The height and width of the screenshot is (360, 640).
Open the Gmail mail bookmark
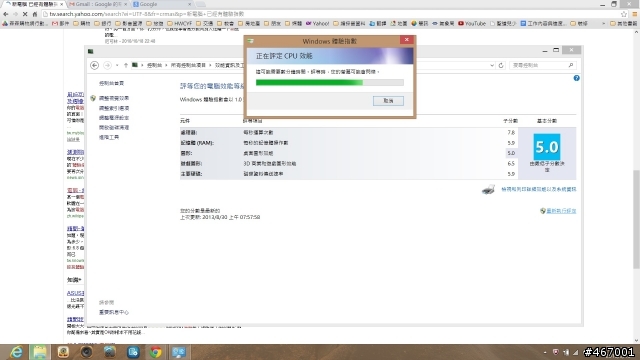[61, 24]
